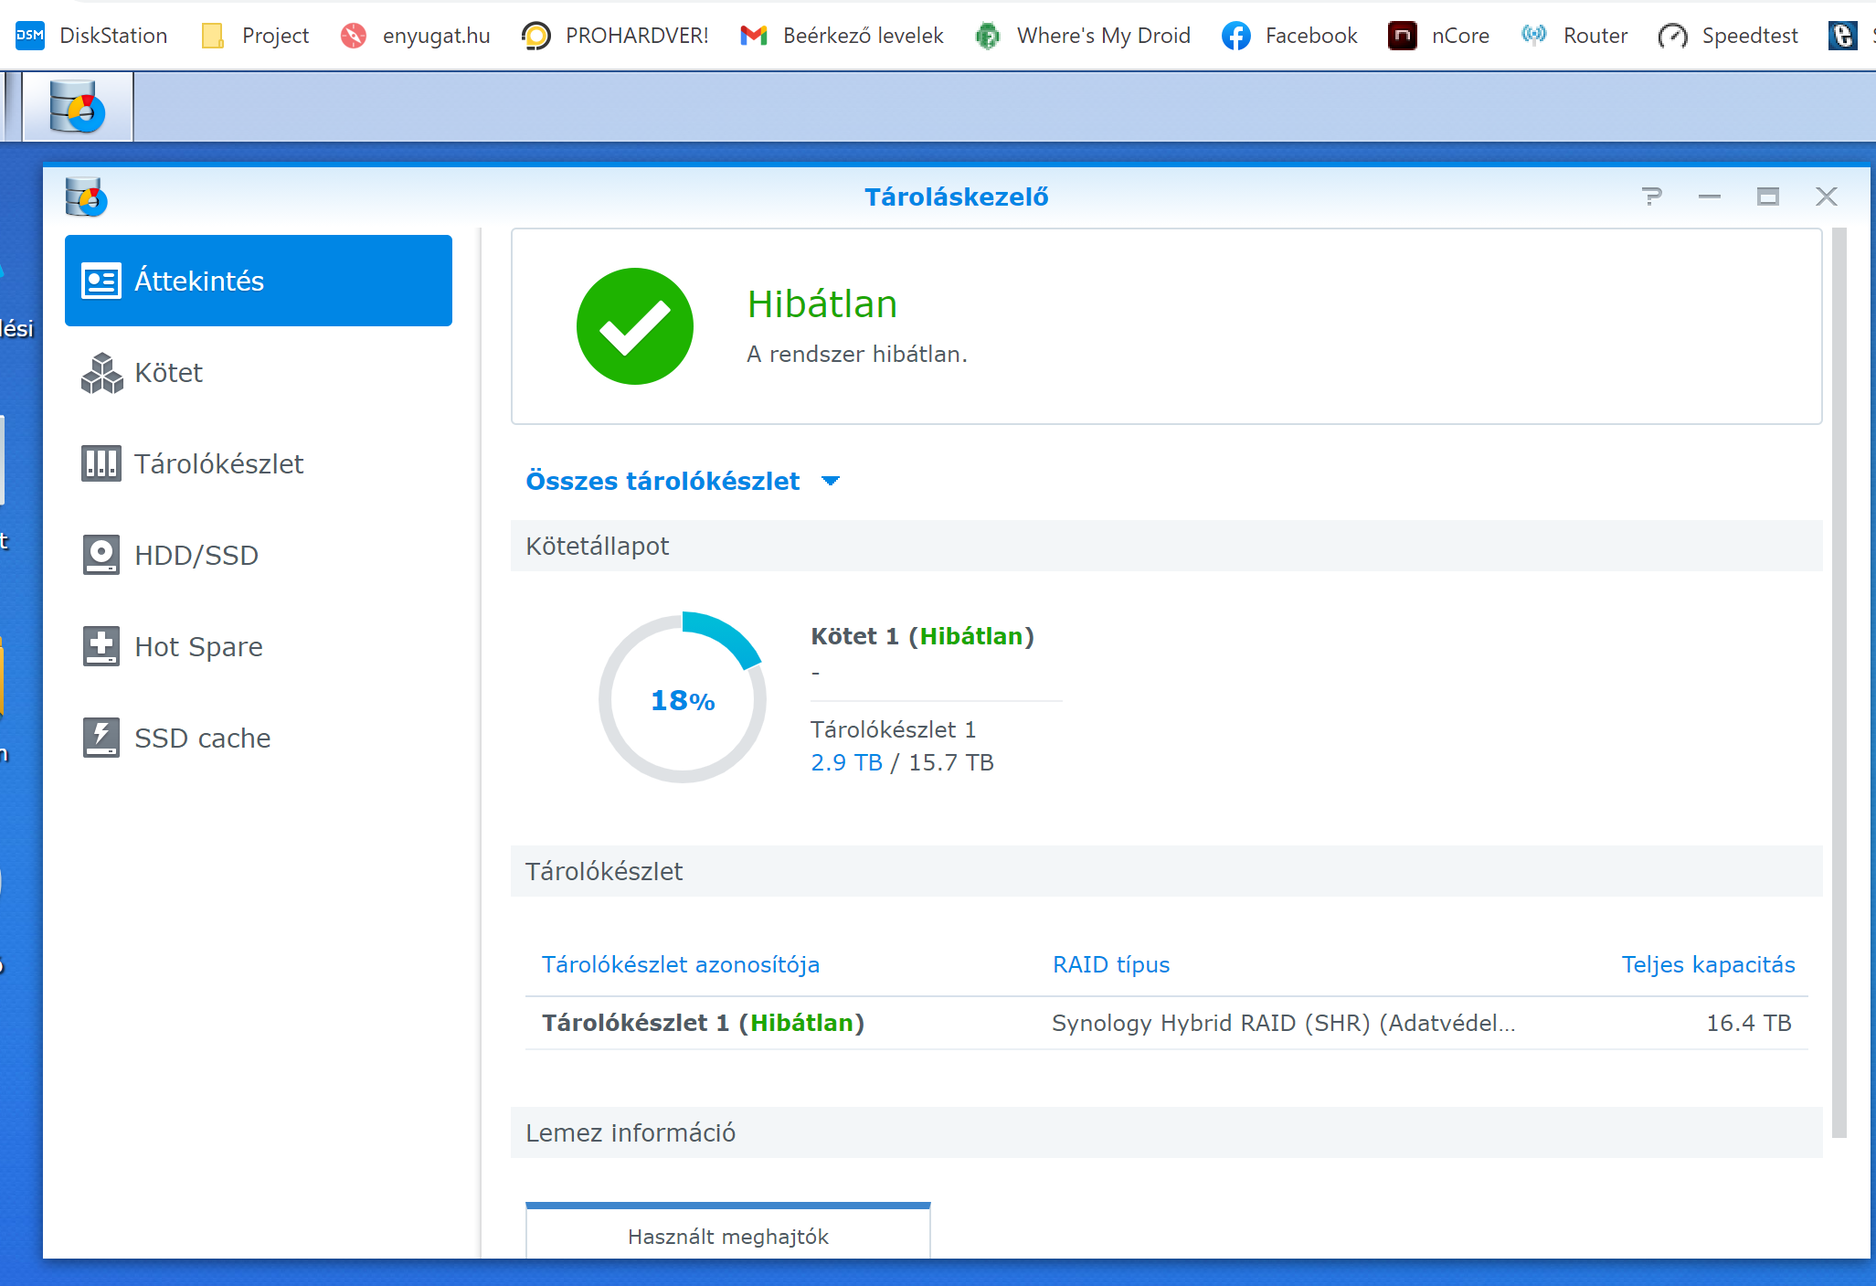1876x1286 pixels.
Task: Click the Hot Spare plus icon
Action: [101, 647]
